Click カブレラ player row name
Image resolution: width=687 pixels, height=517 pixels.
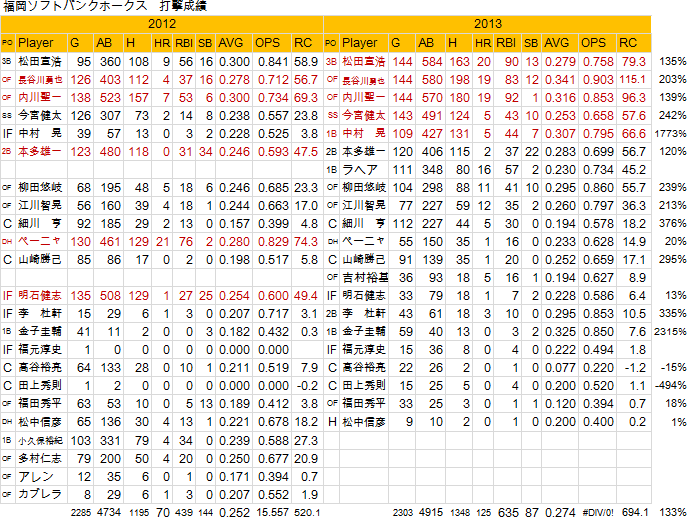[x=39, y=494]
